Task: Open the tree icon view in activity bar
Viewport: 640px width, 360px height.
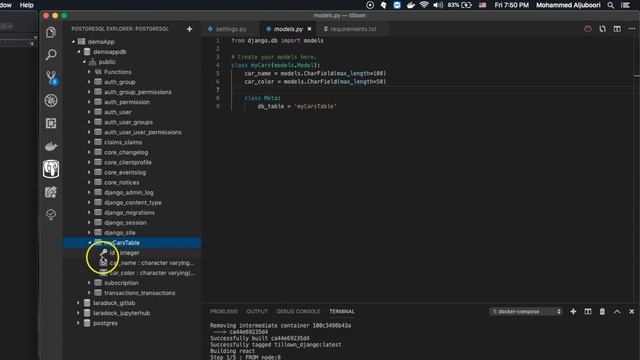Action: pyautogui.click(x=51, y=215)
